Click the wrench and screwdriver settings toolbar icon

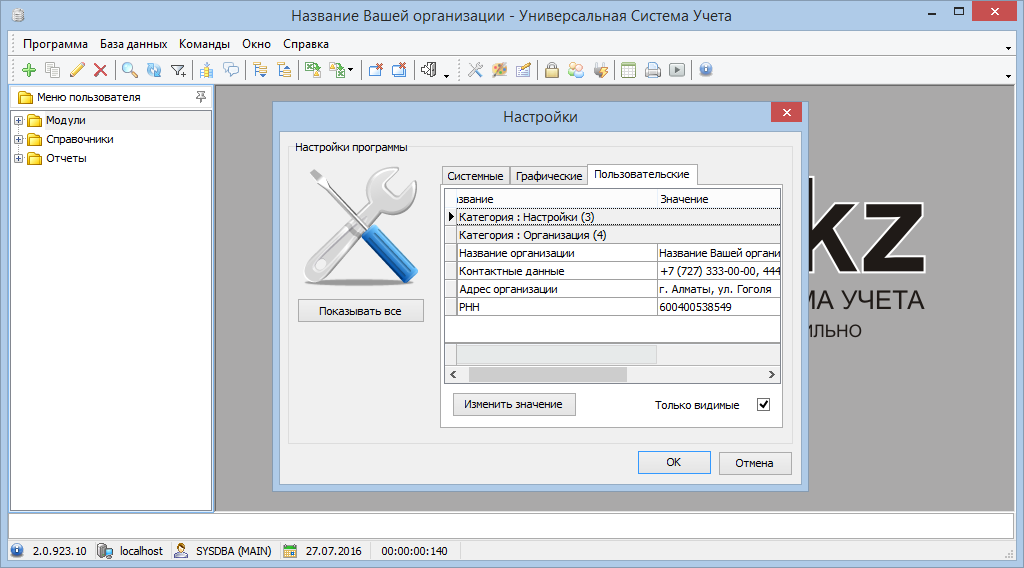(475, 70)
